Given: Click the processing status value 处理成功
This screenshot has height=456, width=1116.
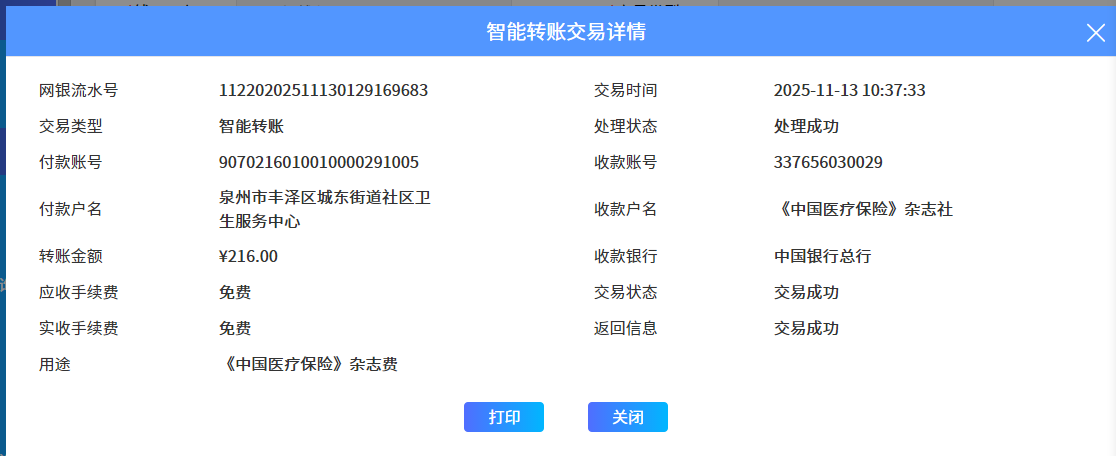Looking at the screenshot, I should point(806,127).
